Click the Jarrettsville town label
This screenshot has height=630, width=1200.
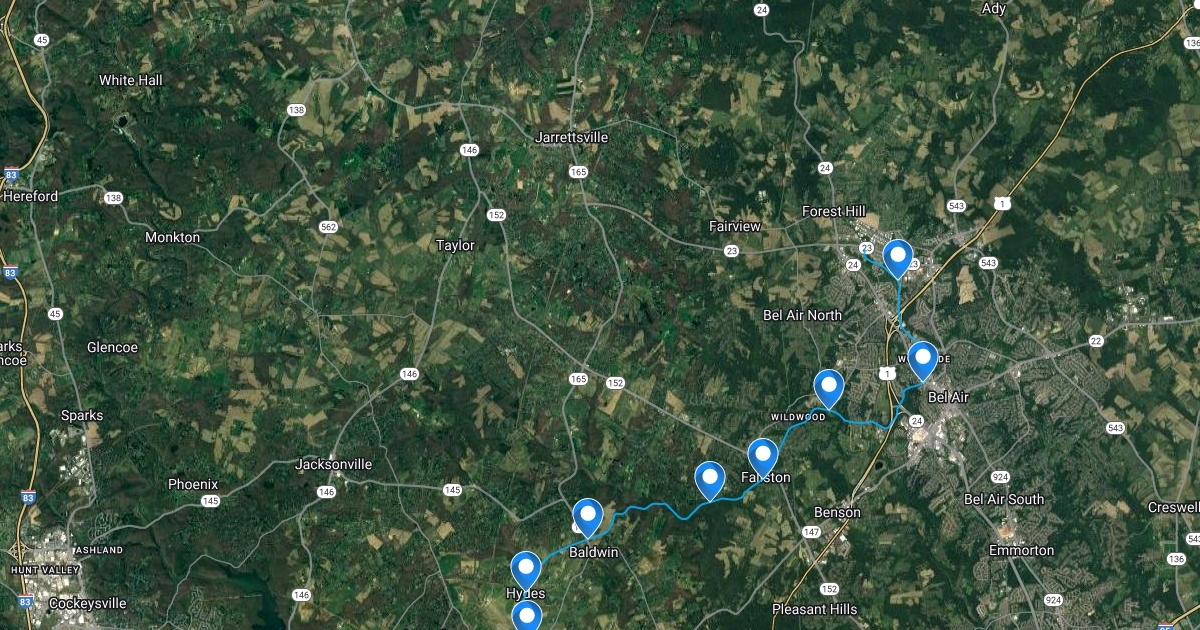point(572,137)
